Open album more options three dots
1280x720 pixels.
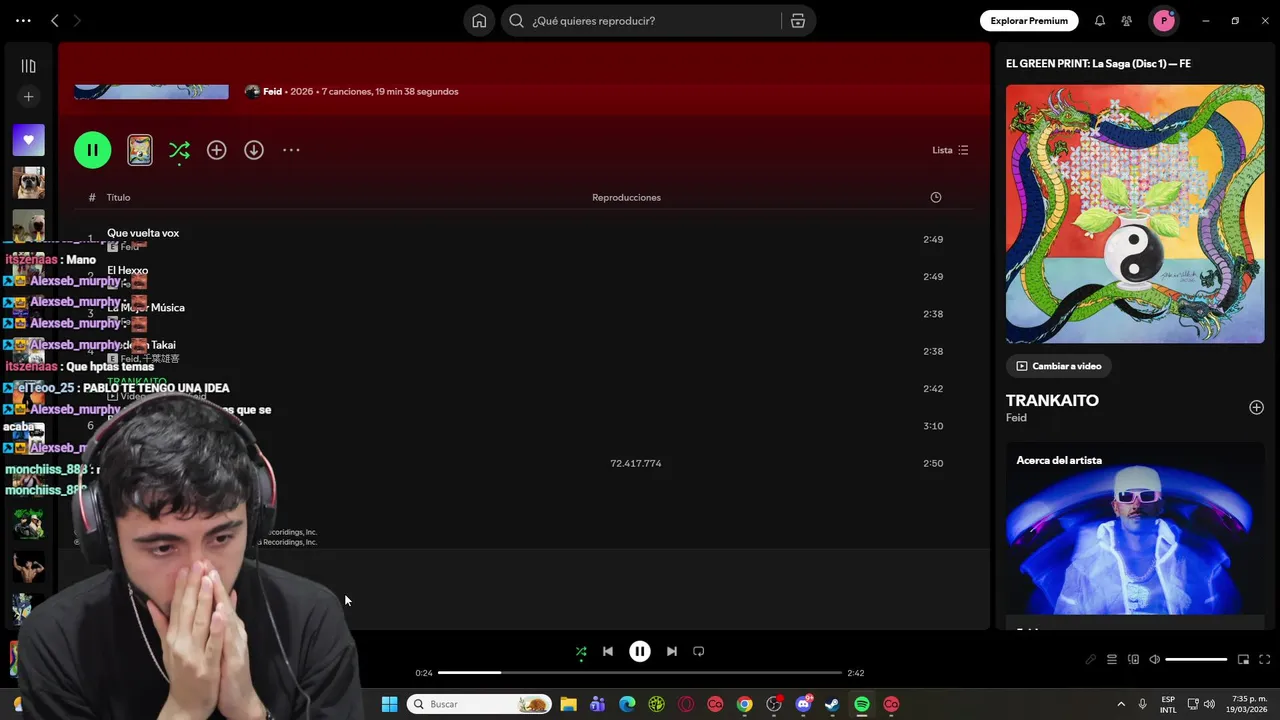tap(291, 150)
